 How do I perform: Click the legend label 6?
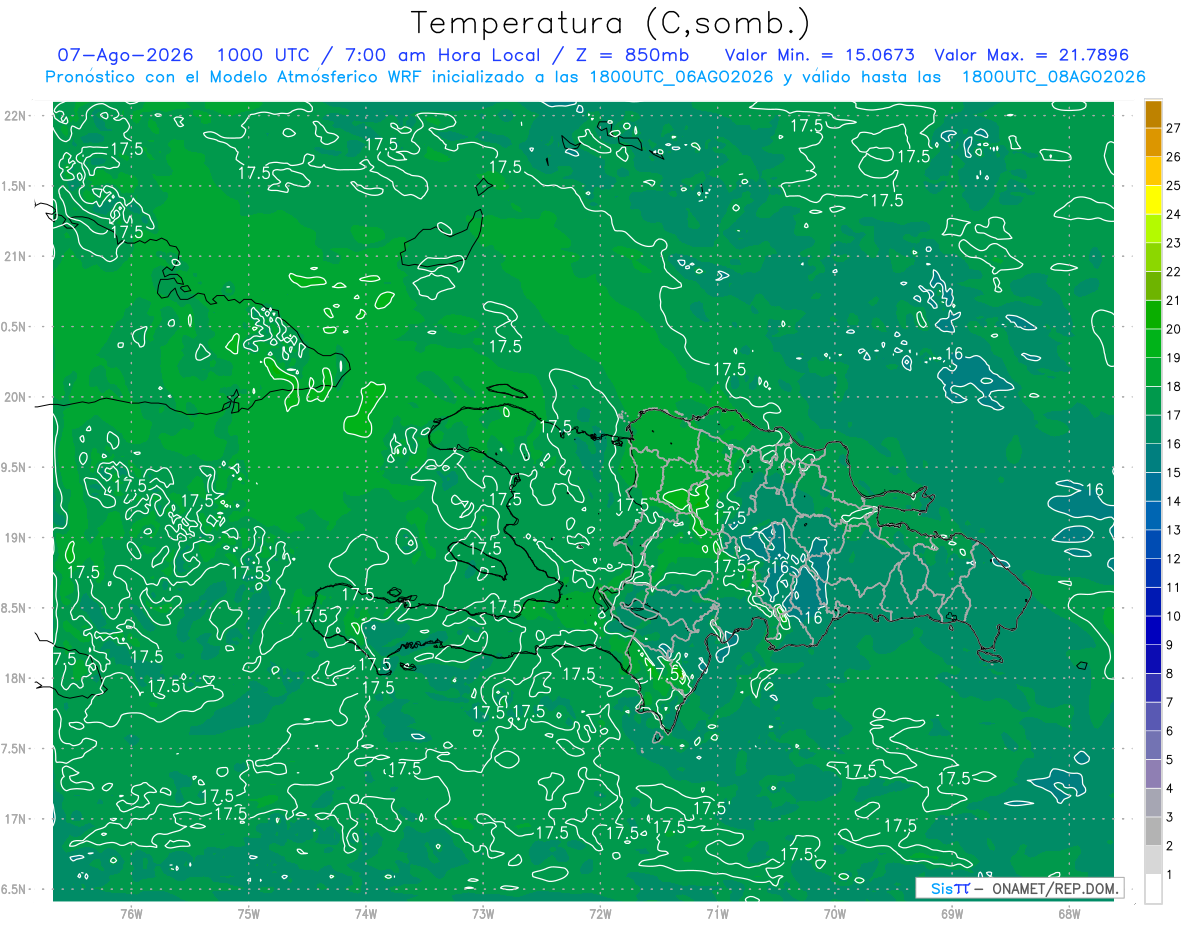tap(1169, 732)
